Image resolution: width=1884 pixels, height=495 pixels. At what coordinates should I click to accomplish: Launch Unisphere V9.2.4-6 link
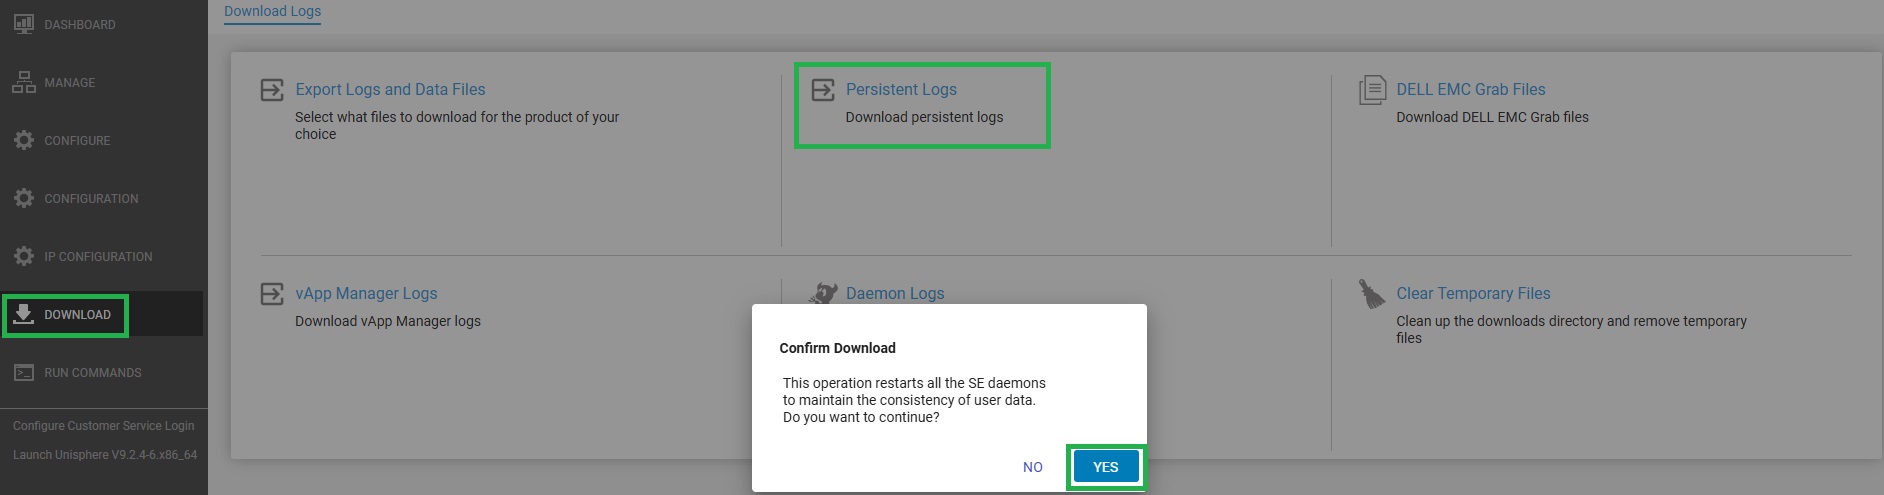(105, 454)
